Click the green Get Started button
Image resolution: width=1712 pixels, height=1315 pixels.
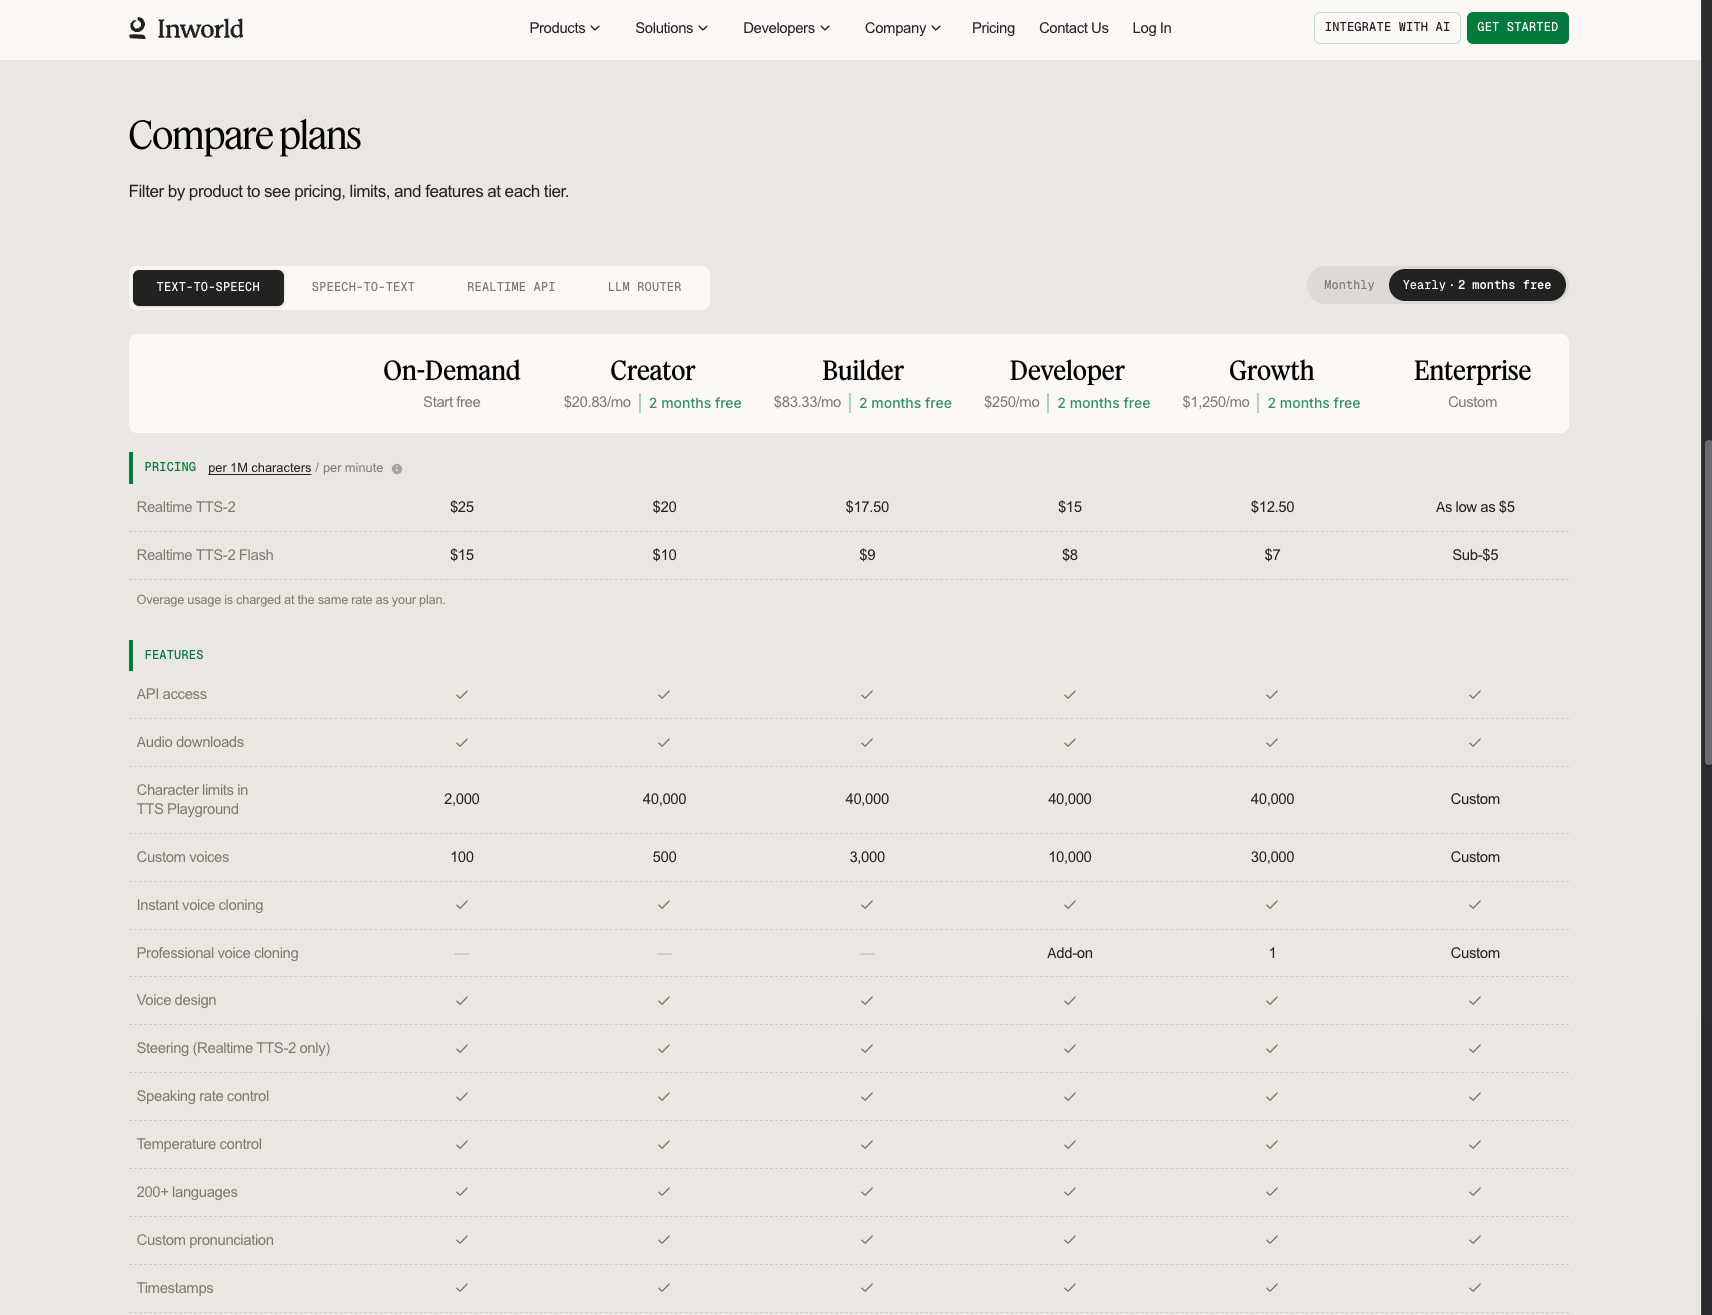1517,28
